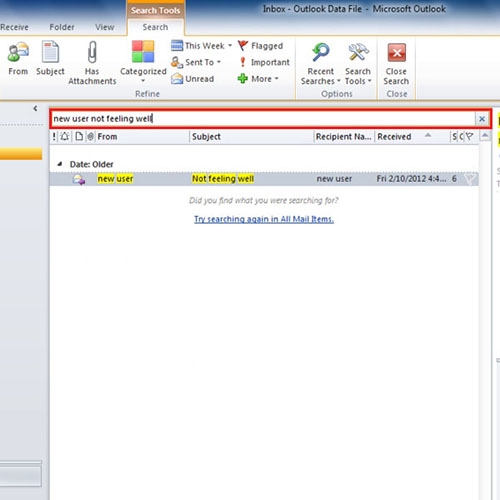Viewport: 500px width, 500px height.
Task: Sort by the Reminder bell column
Action: click(65, 136)
